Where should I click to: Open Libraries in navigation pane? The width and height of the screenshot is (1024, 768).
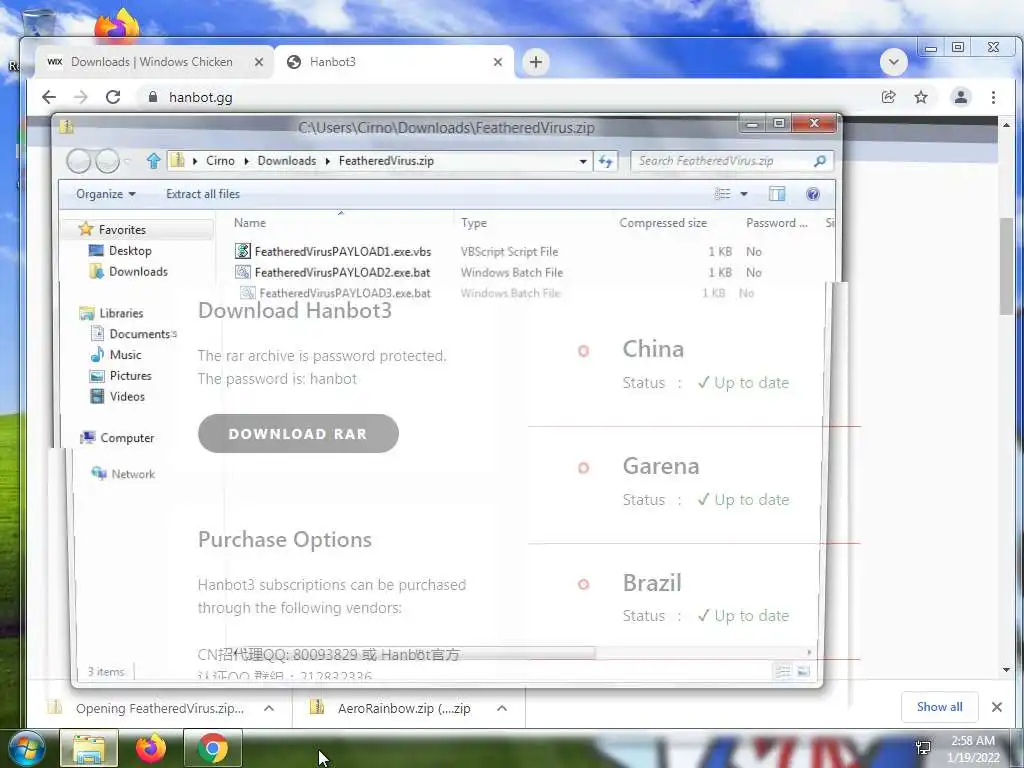tap(121, 313)
